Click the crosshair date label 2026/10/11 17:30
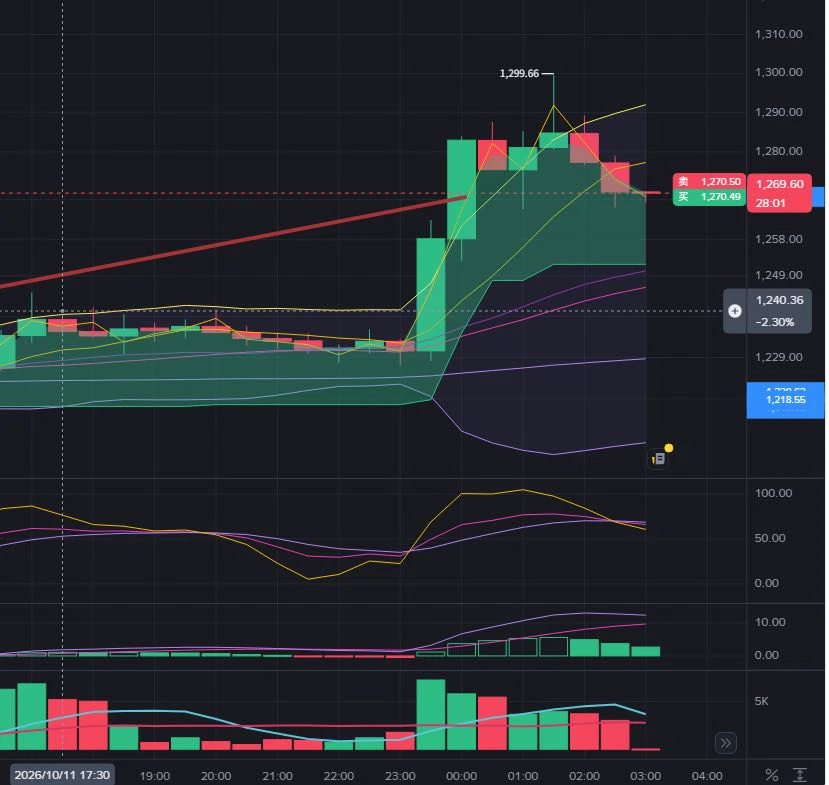The height and width of the screenshot is (785, 829). coord(62,775)
